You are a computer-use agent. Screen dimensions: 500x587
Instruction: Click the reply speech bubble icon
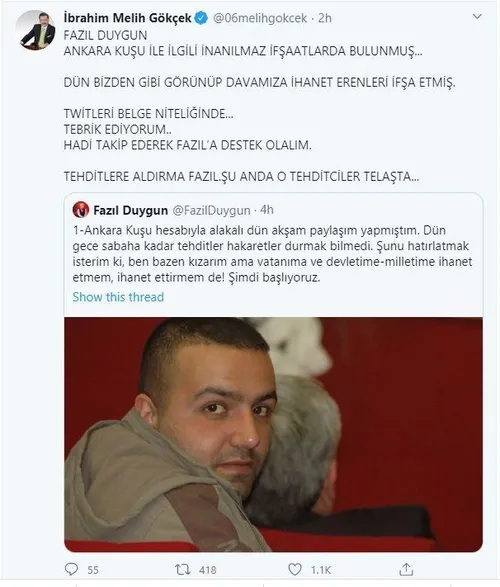[71, 569]
